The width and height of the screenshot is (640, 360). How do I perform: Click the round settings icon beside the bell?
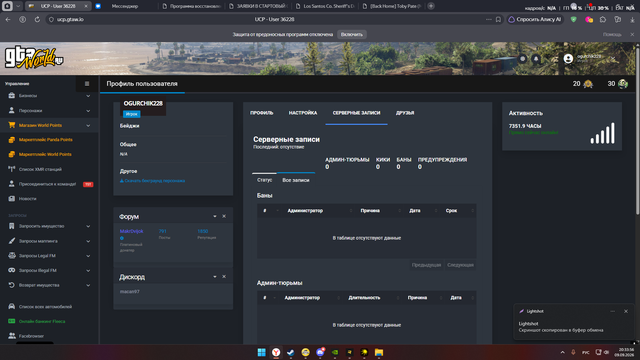pyautogui.click(x=522, y=59)
